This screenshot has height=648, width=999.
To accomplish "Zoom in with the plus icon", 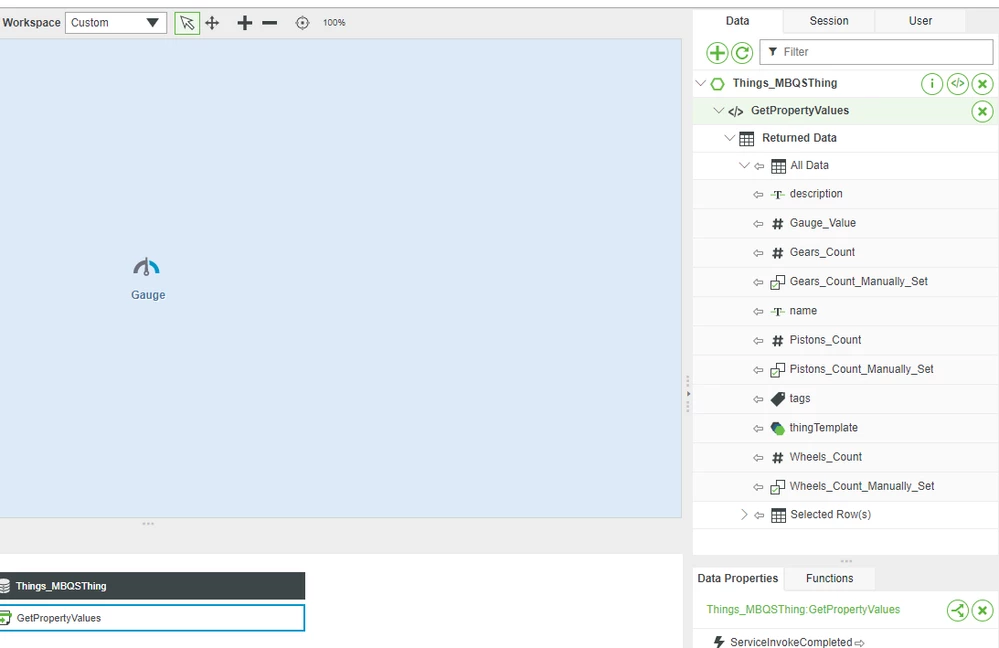I will point(245,23).
